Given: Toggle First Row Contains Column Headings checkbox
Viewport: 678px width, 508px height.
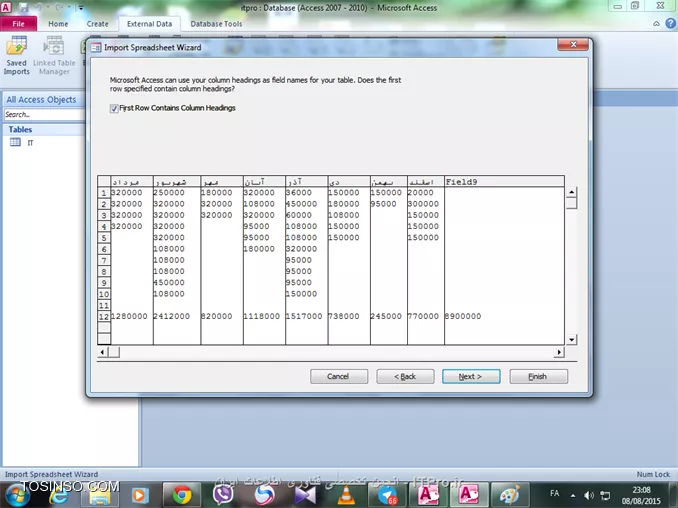Looking at the screenshot, I should pyautogui.click(x=114, y=108).
